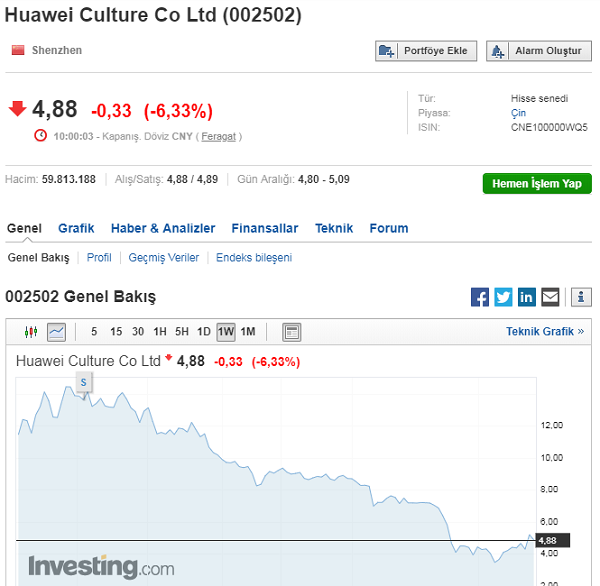Switch to candlestick chart type icon

point(31,331)
